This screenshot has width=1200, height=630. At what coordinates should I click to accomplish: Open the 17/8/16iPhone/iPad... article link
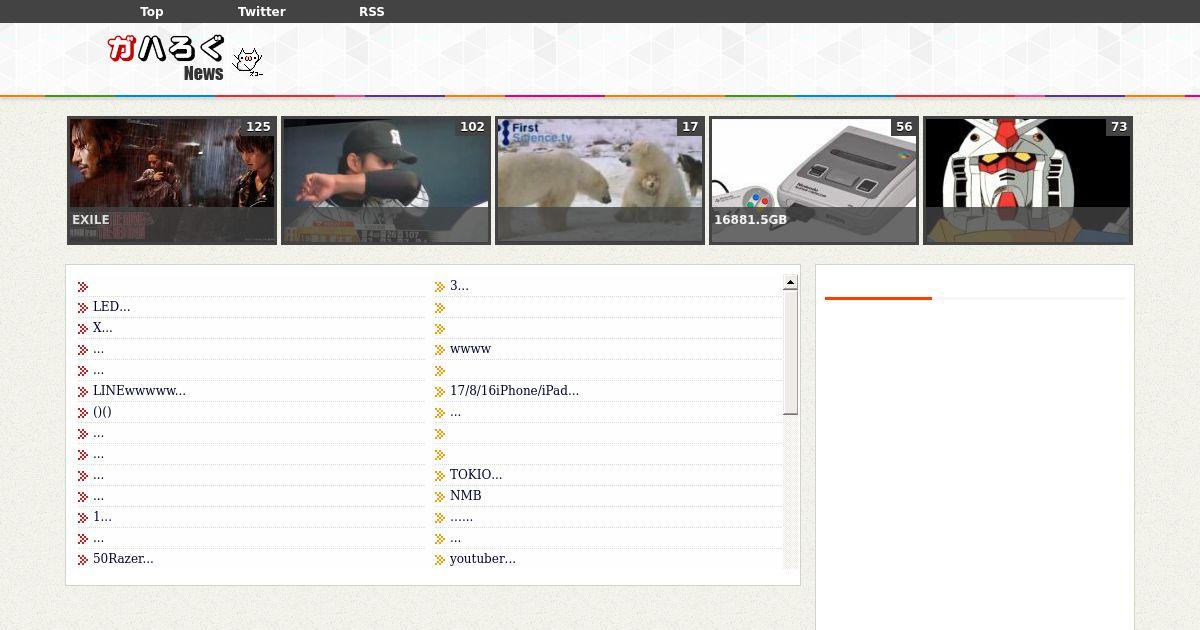514,391
